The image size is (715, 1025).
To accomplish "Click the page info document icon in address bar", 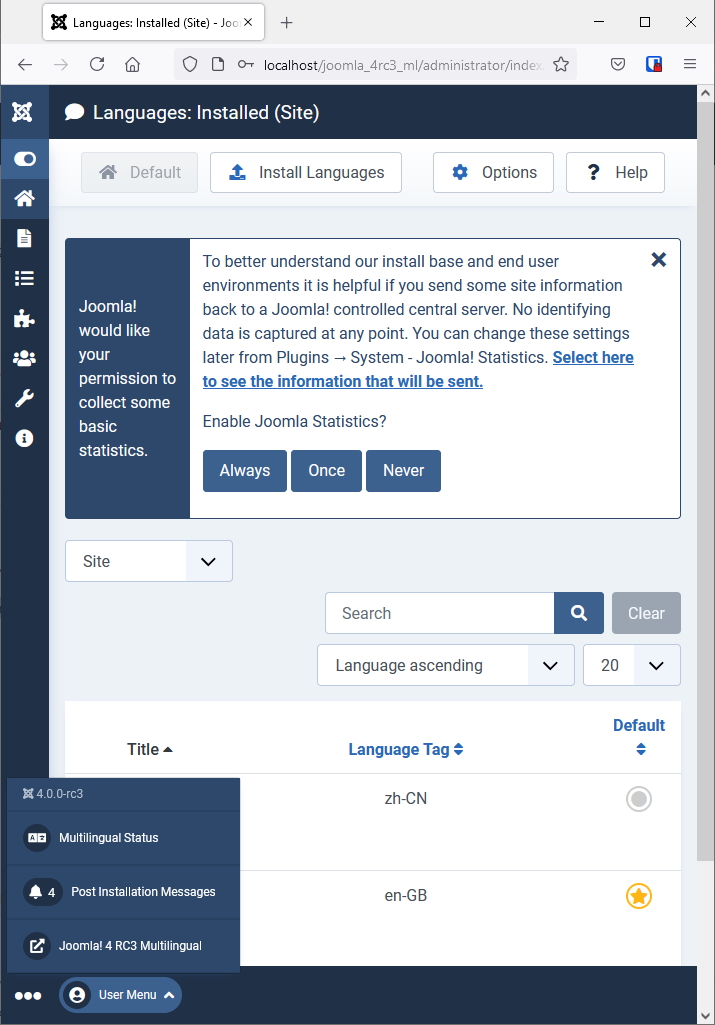I will coord(218,64).
